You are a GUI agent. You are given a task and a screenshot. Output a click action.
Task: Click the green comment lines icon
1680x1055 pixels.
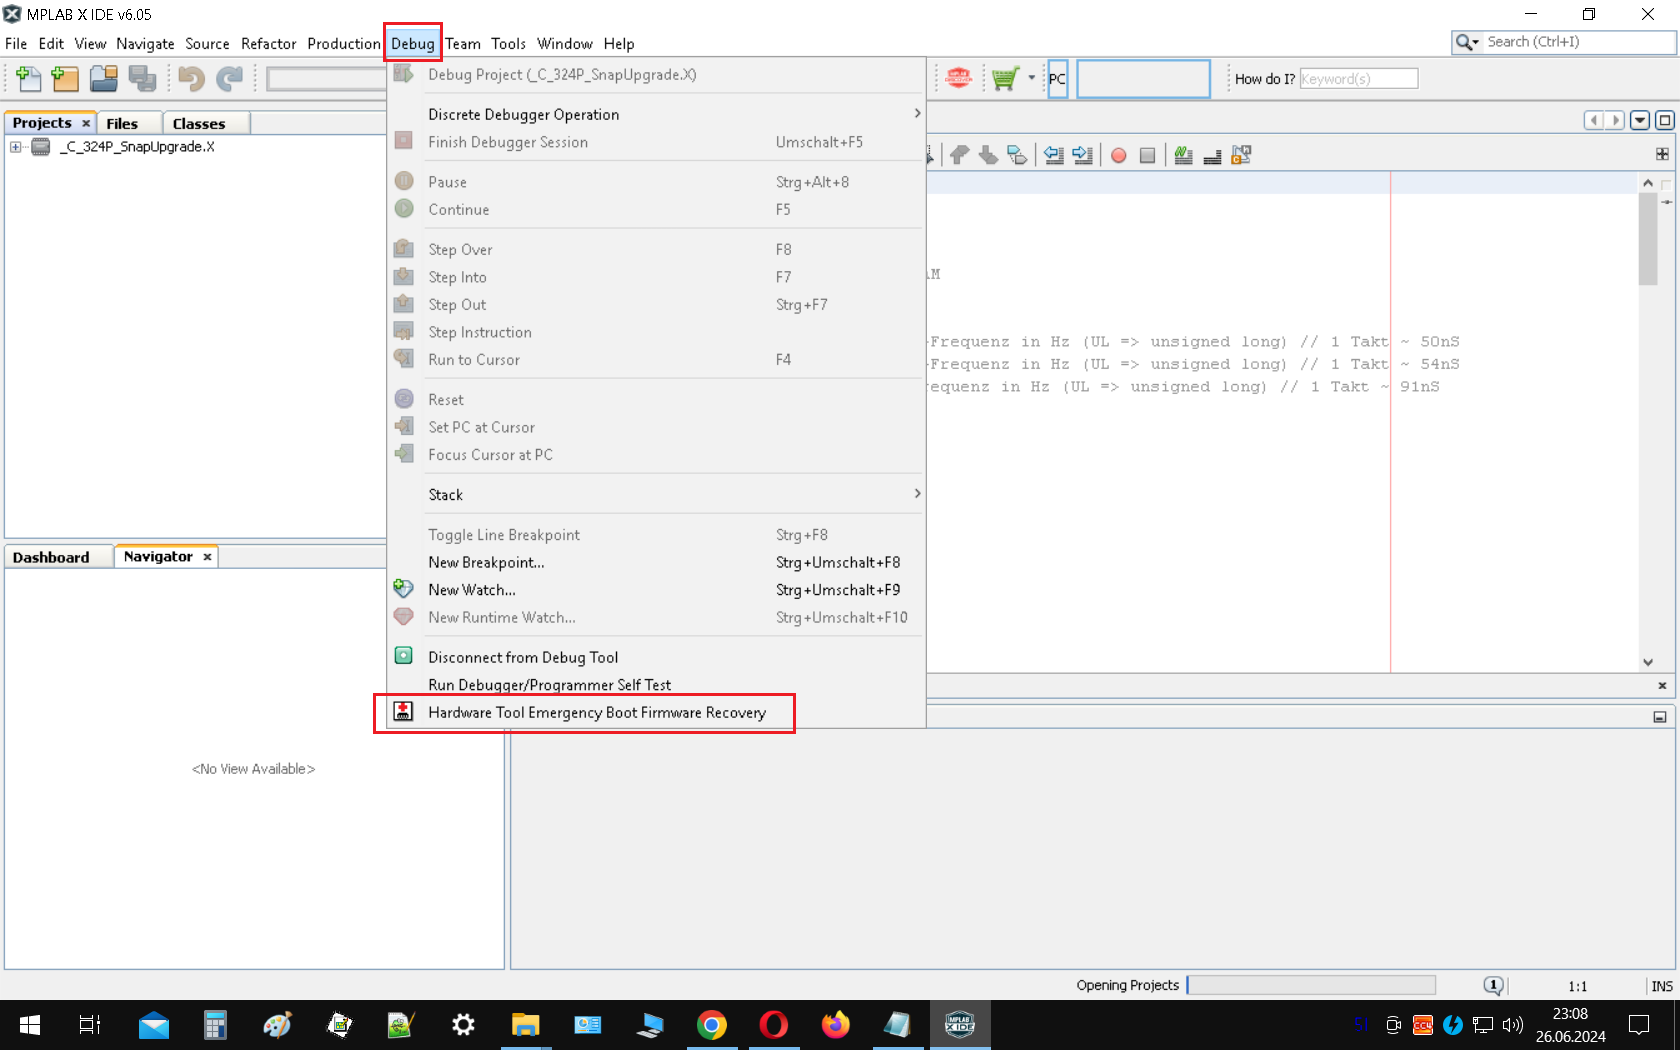click(x=1183, y=155)
